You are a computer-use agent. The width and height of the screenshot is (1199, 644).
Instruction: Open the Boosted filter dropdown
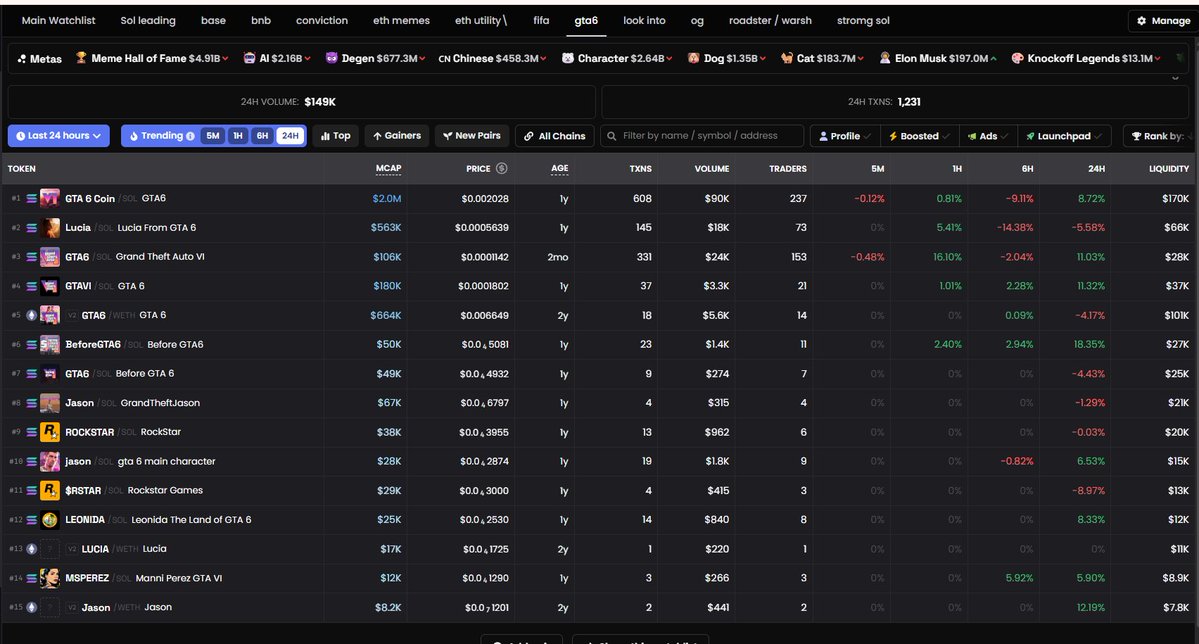[919, 136]
